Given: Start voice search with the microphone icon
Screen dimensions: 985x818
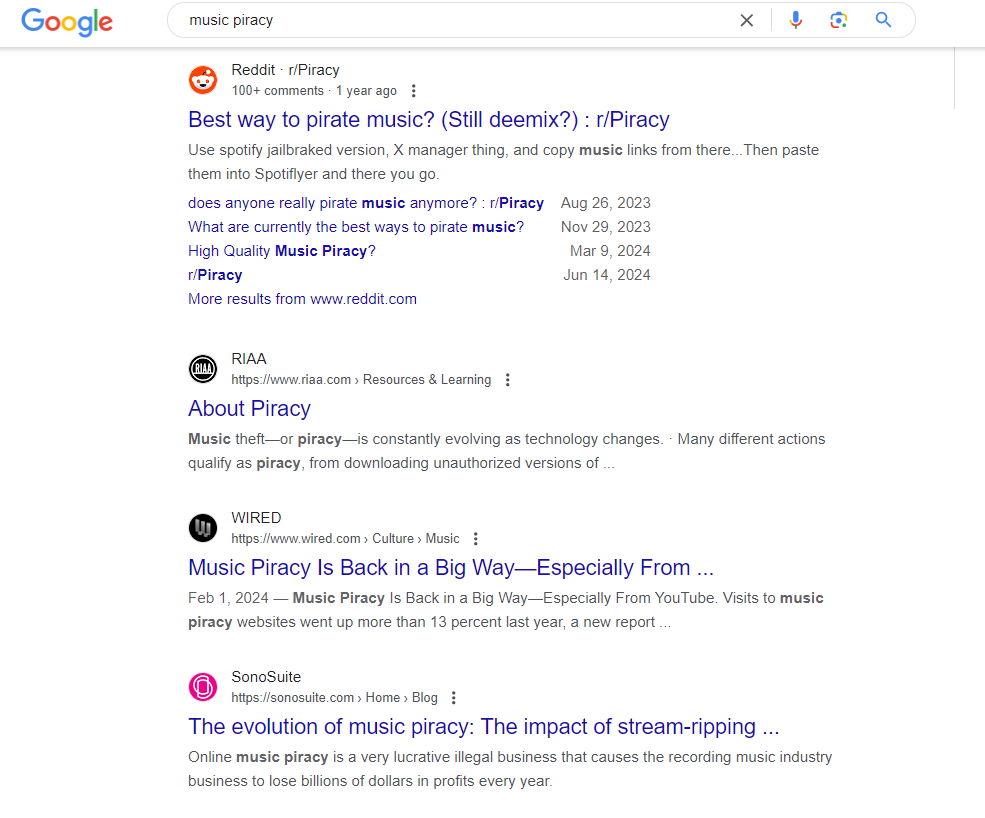Looking at the screenshot, I should pos(795,20).
